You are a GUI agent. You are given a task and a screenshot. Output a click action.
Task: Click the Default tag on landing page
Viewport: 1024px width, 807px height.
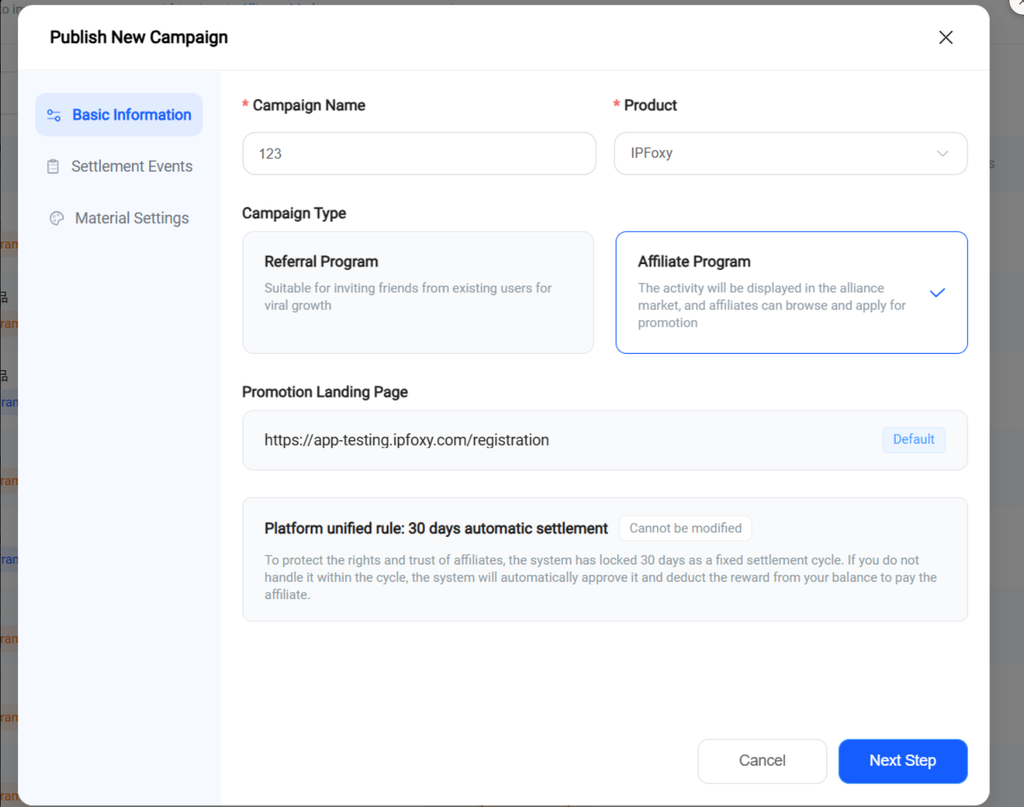[914, 439]
